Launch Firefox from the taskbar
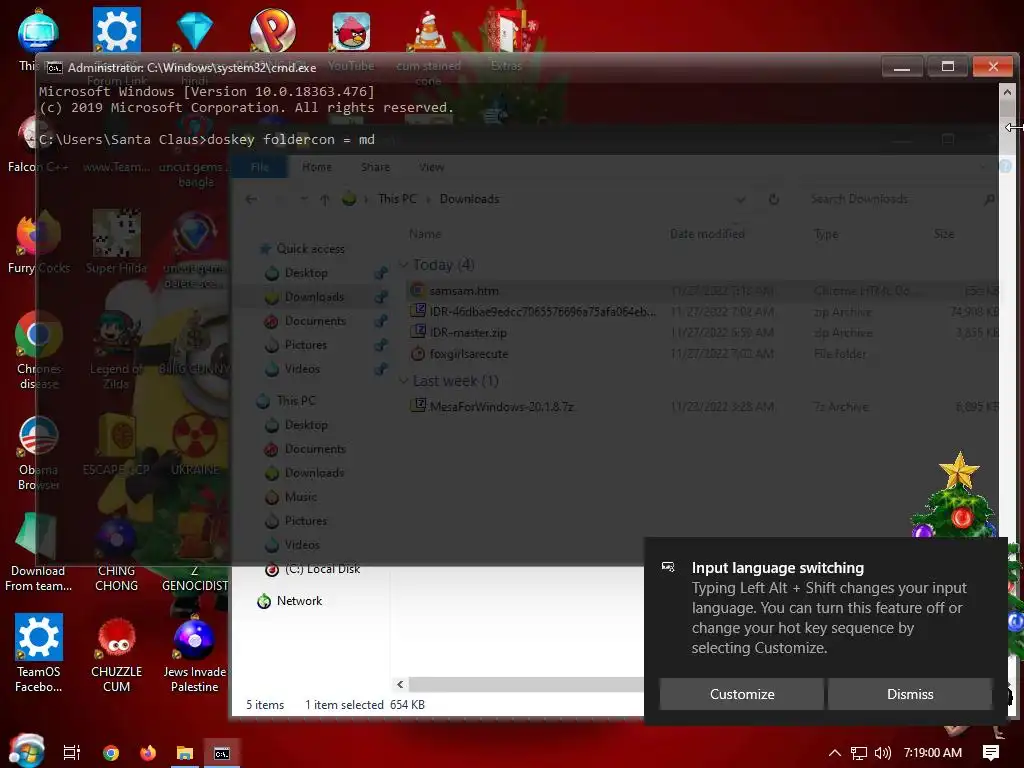 click(x=148, y=753)
